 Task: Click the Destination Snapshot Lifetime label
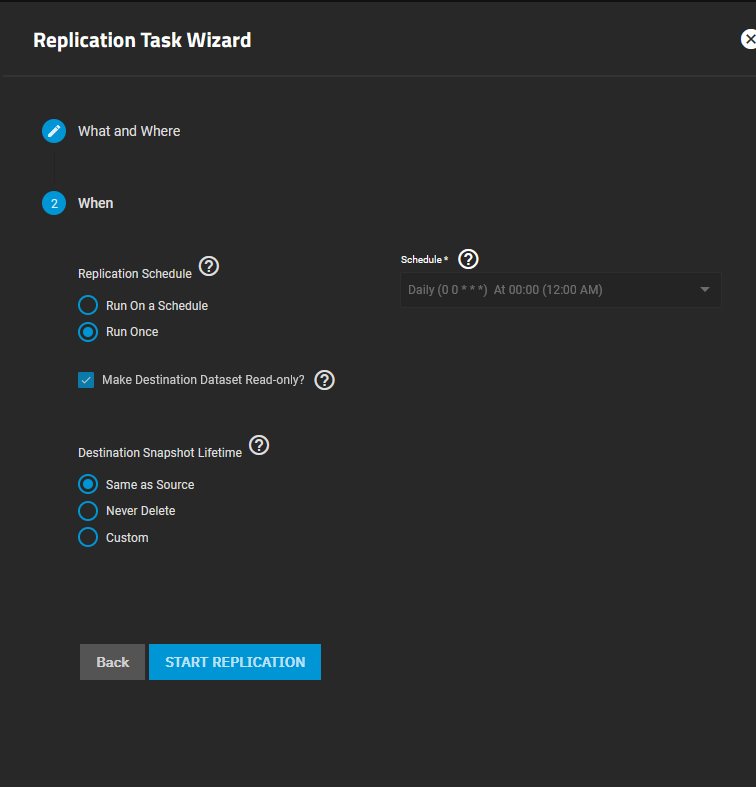click(x=160, y=453)
